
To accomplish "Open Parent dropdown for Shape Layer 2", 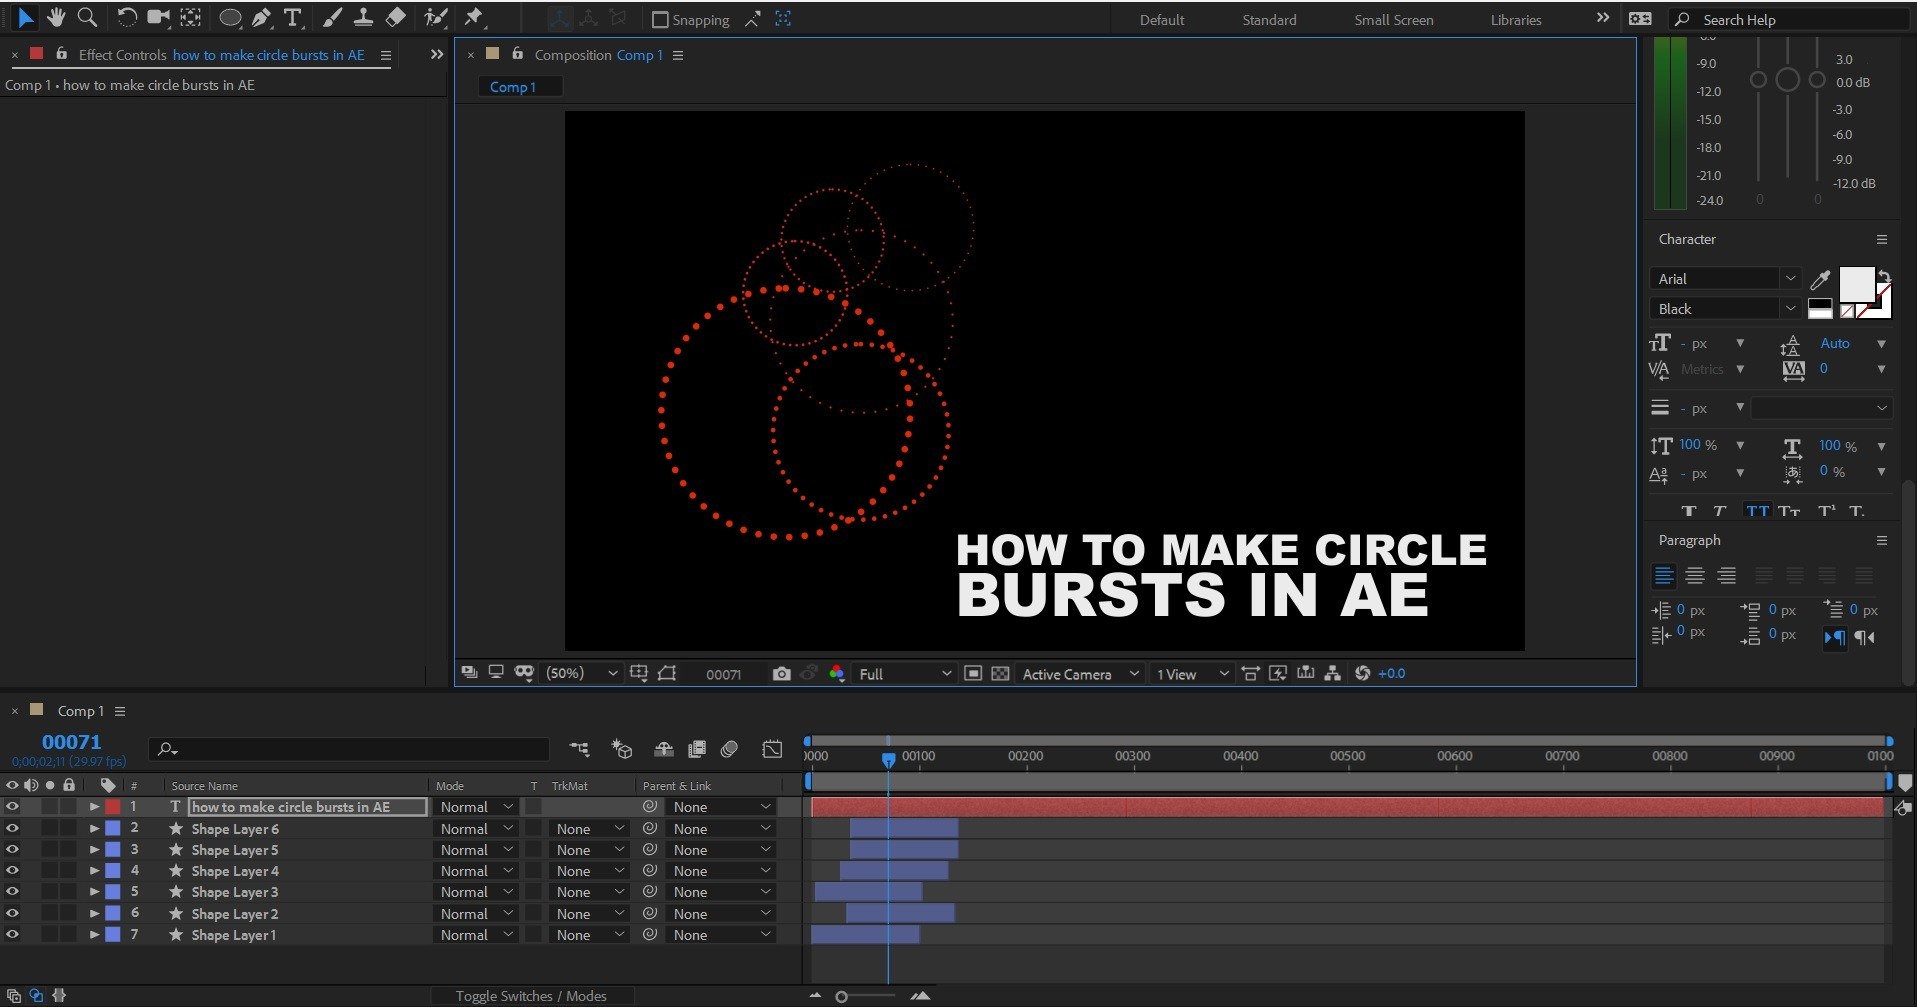I will click(x=722, y=914).
